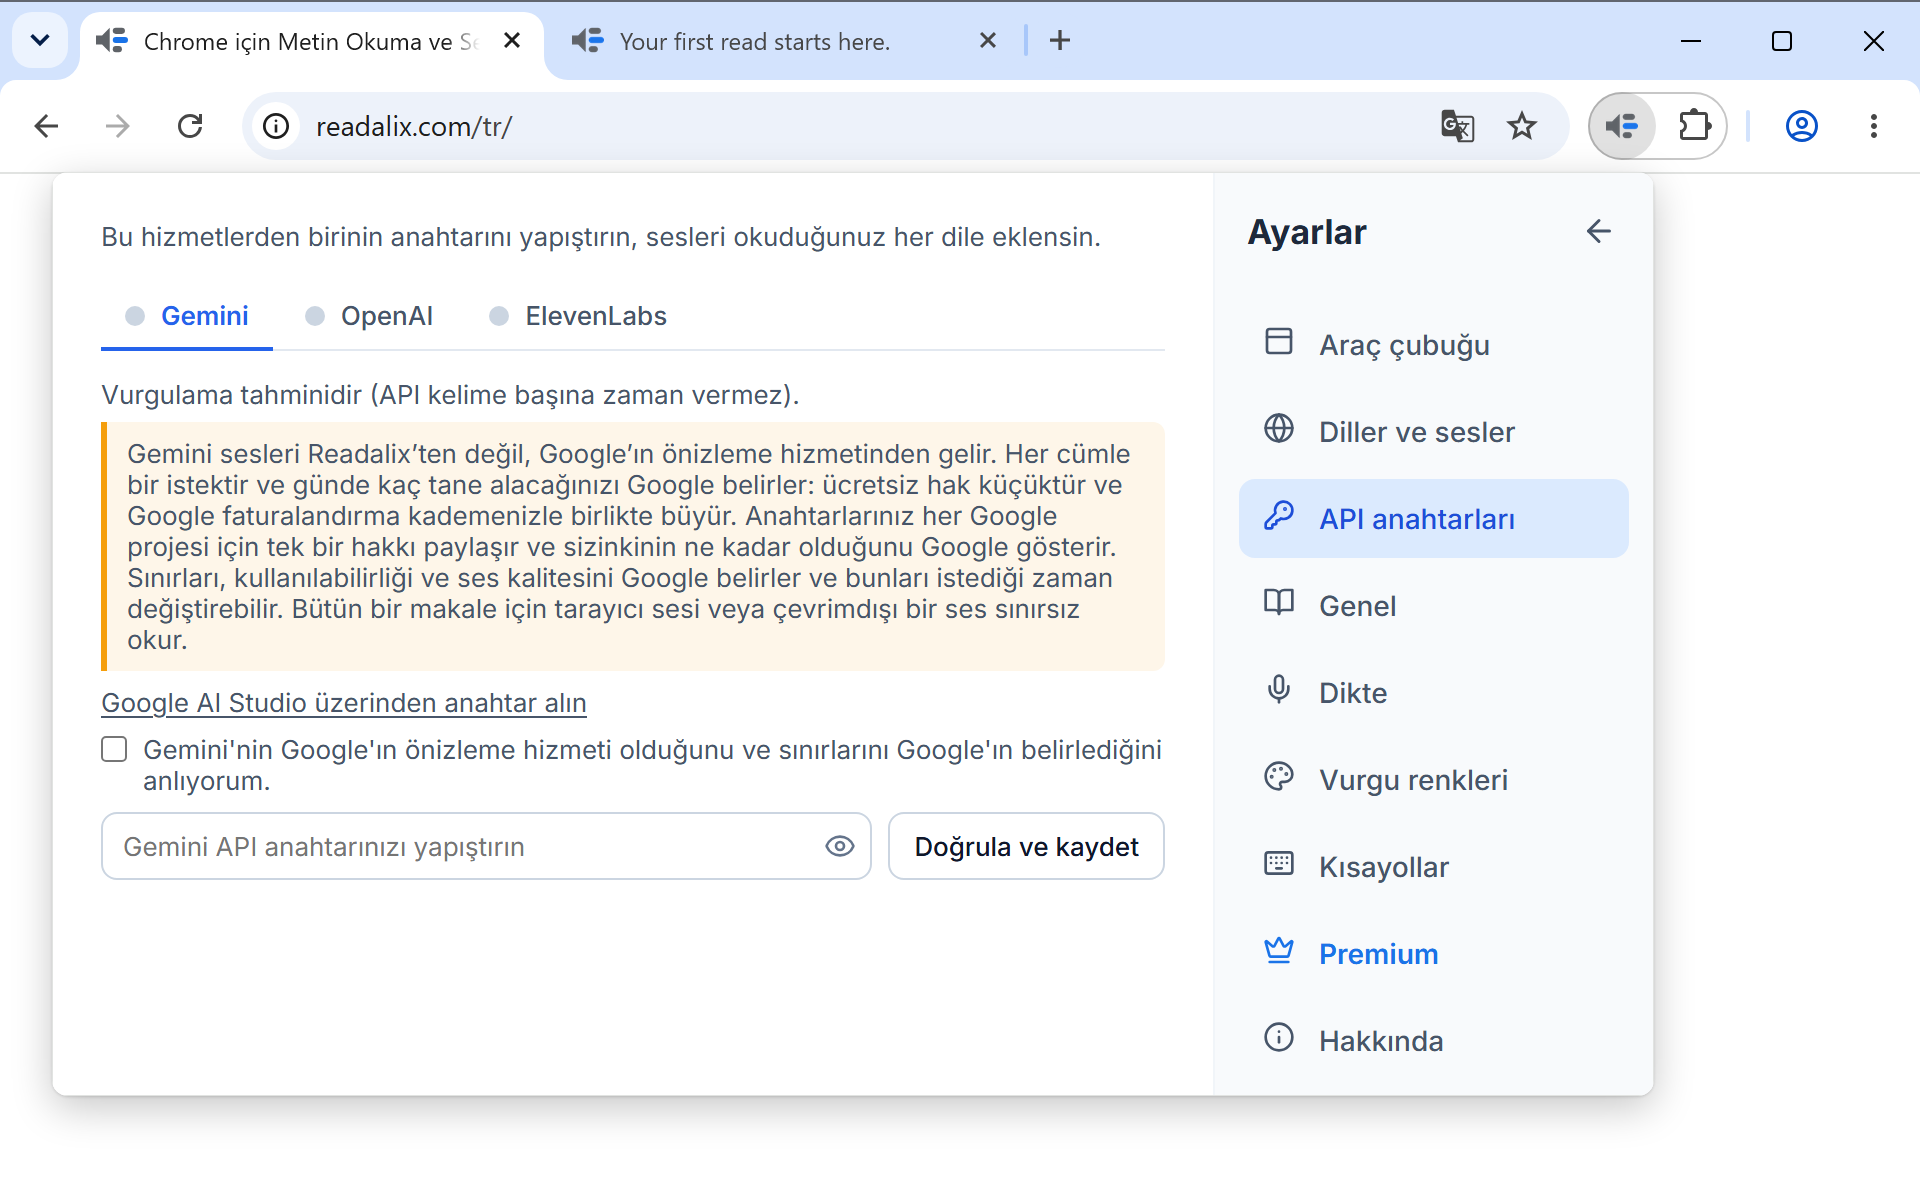Close the 'Your first read starts here' tab
1920x1200 pixels.
(988, 41)
